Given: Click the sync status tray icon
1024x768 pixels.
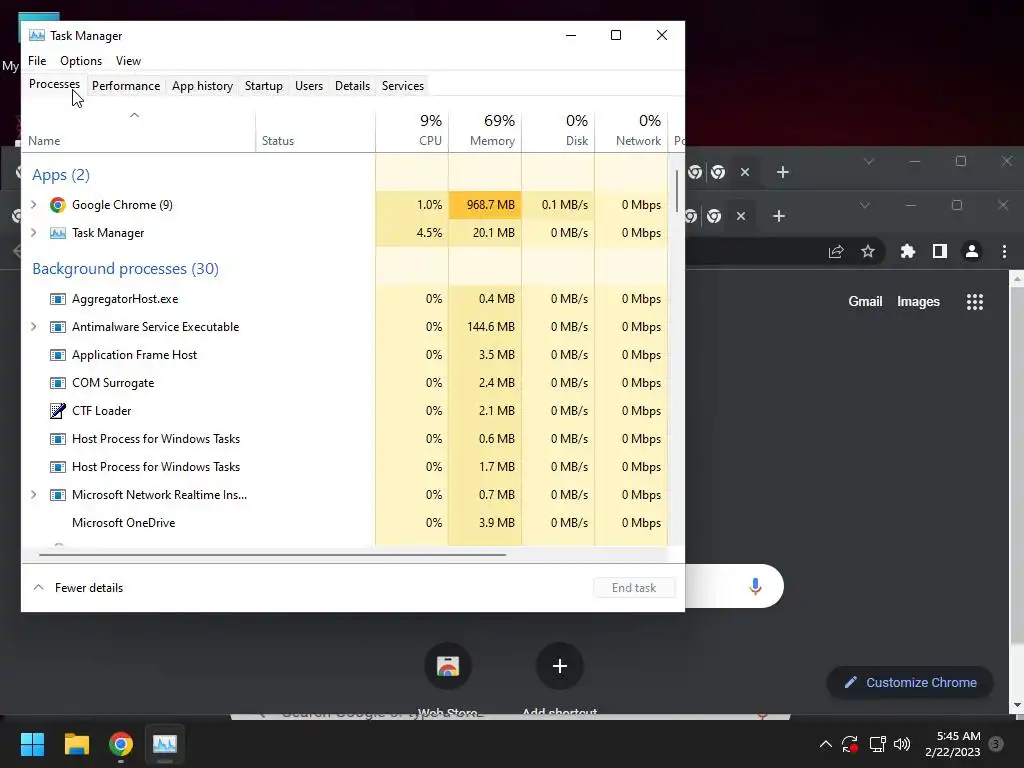Looking at the screenshot, I should (x=850, y=744).
